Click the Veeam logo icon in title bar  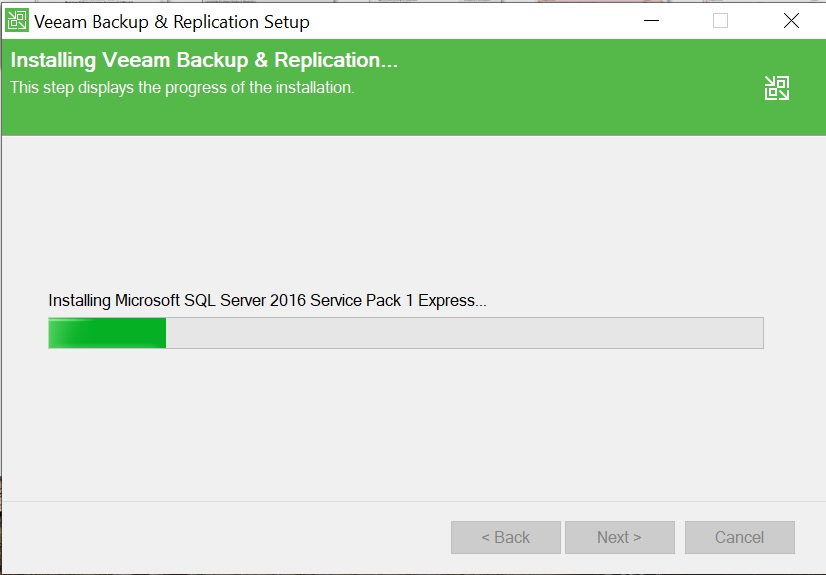[17, 21]
